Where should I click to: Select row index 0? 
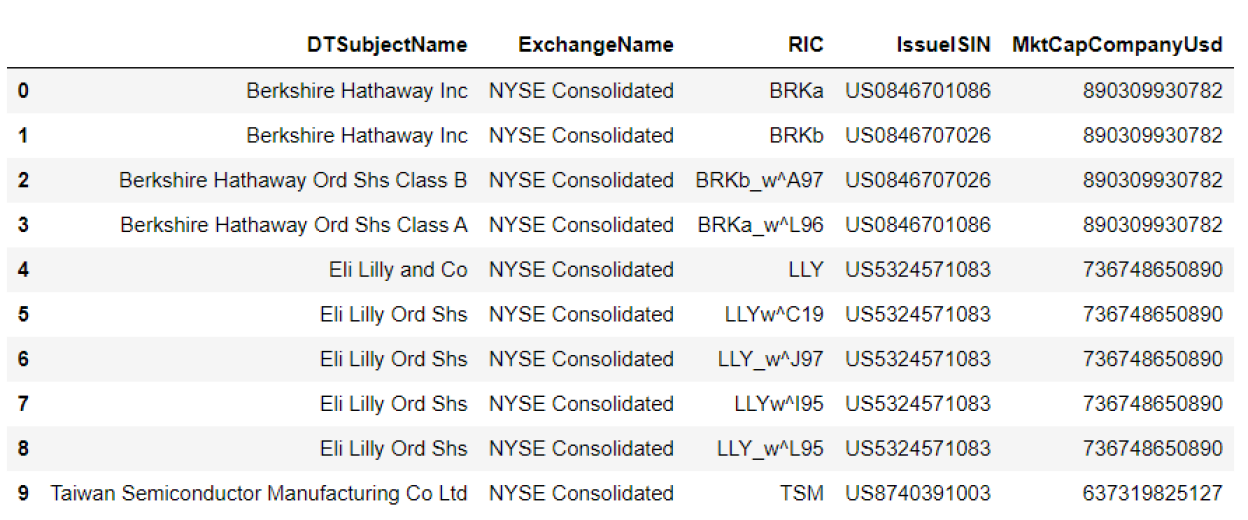click(x=23, y=91)
